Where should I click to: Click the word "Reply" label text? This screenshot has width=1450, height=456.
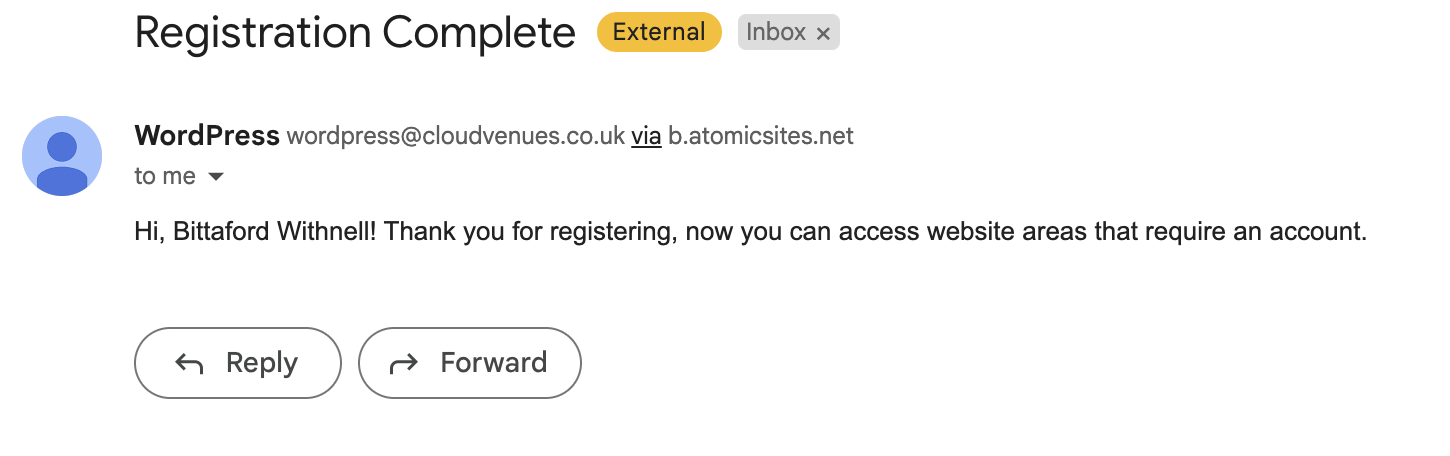[262, 363]
